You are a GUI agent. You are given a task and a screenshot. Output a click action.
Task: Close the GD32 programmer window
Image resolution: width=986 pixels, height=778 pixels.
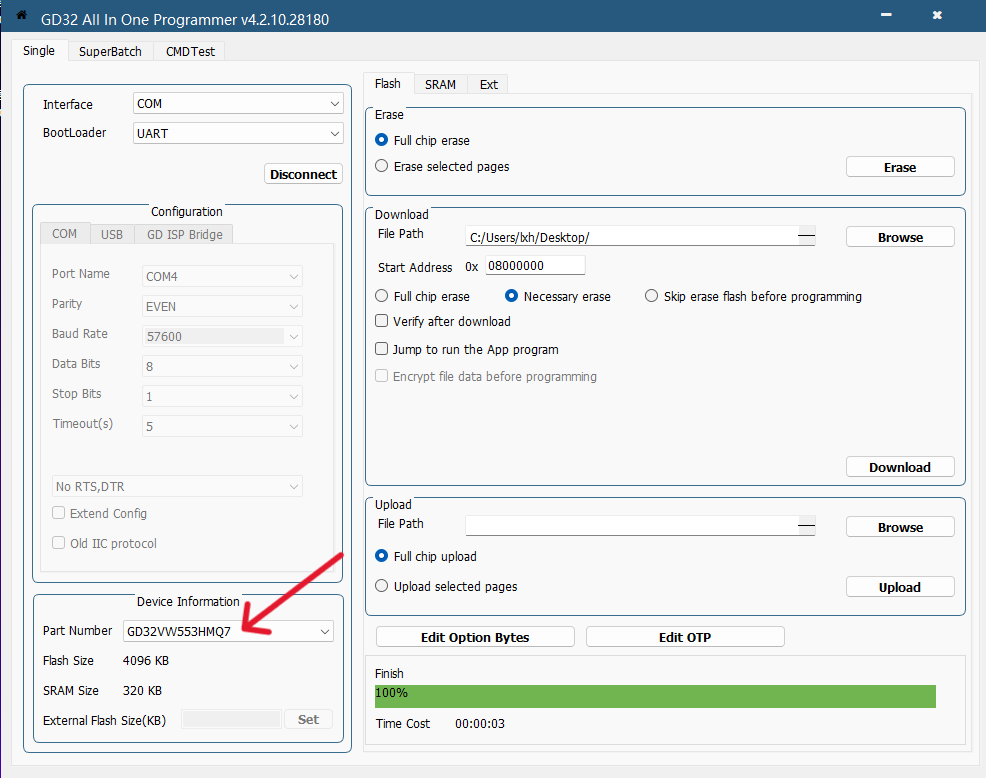point(937,16)
